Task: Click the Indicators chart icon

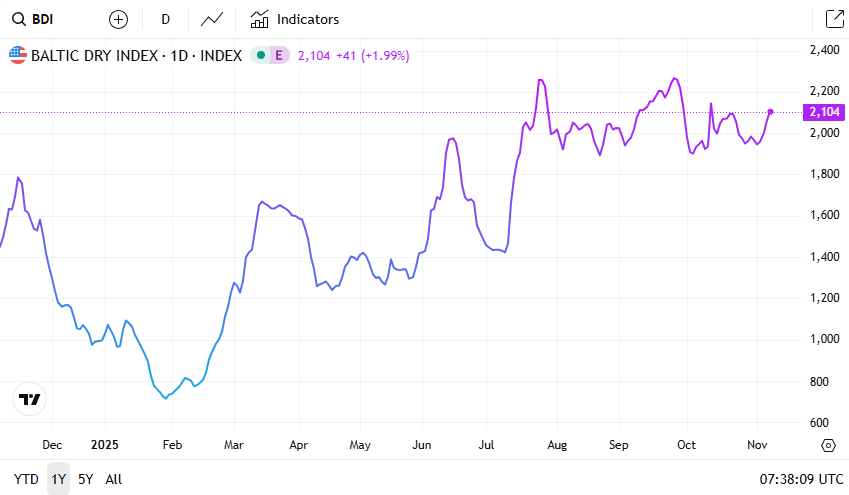Action: click(259, 19)
